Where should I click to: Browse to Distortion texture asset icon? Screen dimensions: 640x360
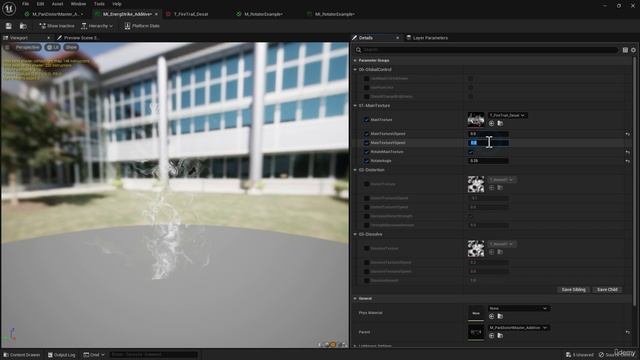500,188
